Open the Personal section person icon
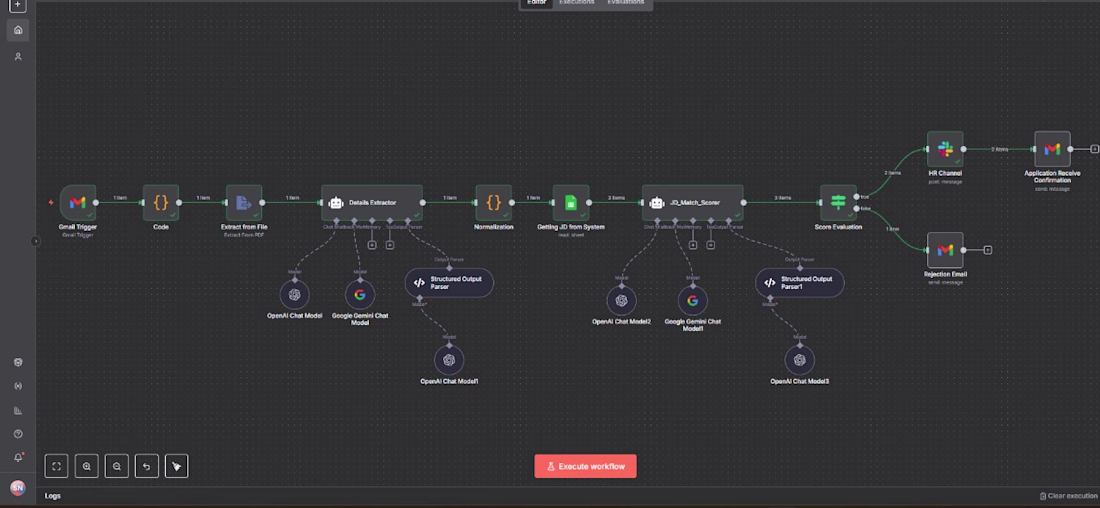This screenshot has height=508, width=1100. 18,56
